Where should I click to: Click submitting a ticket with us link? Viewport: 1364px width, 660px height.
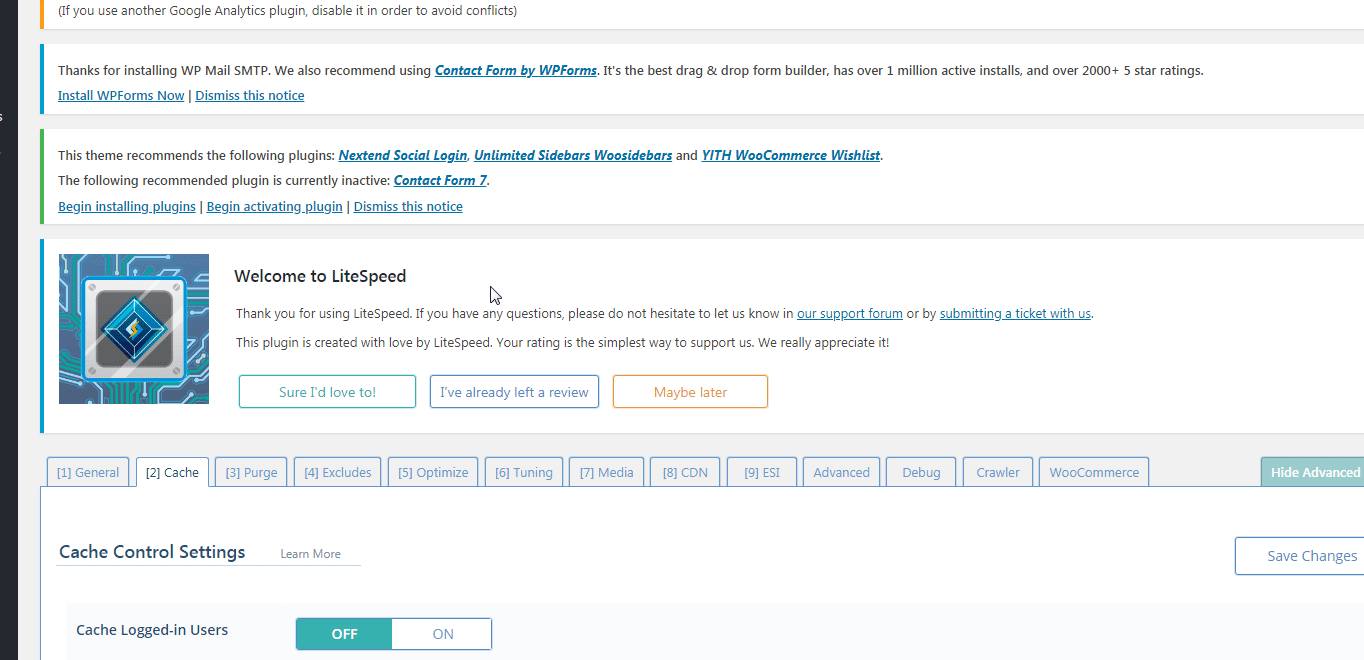coord(1015,313)
